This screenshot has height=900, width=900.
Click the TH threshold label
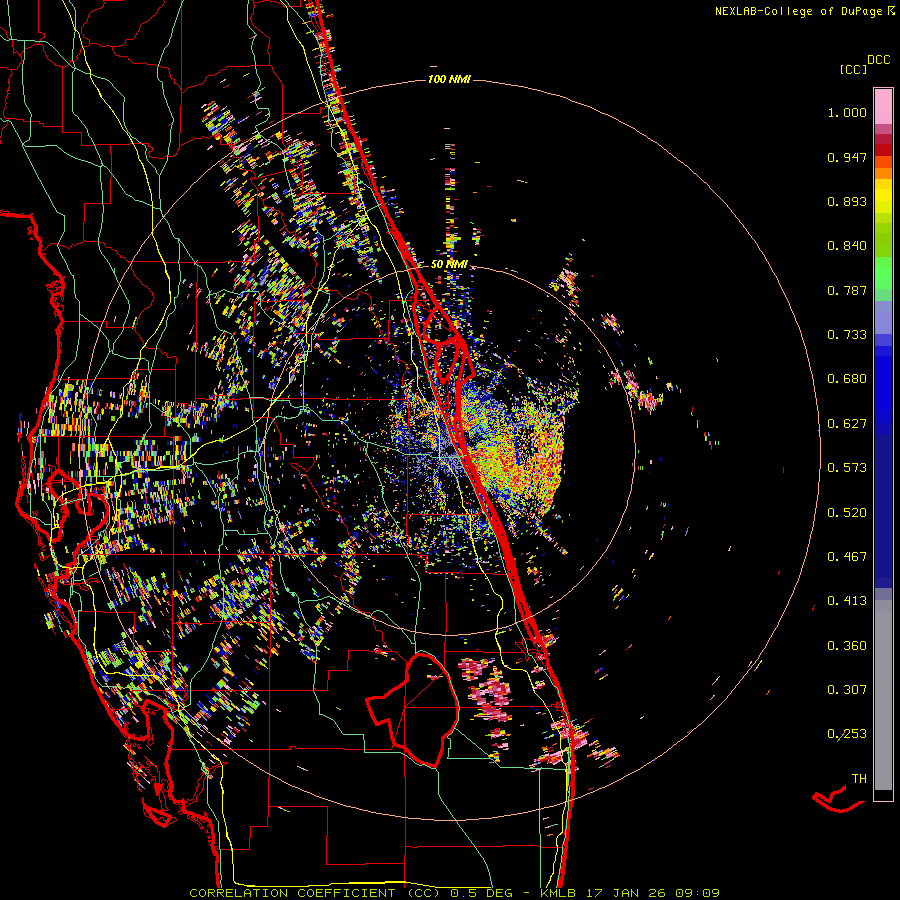858,778
